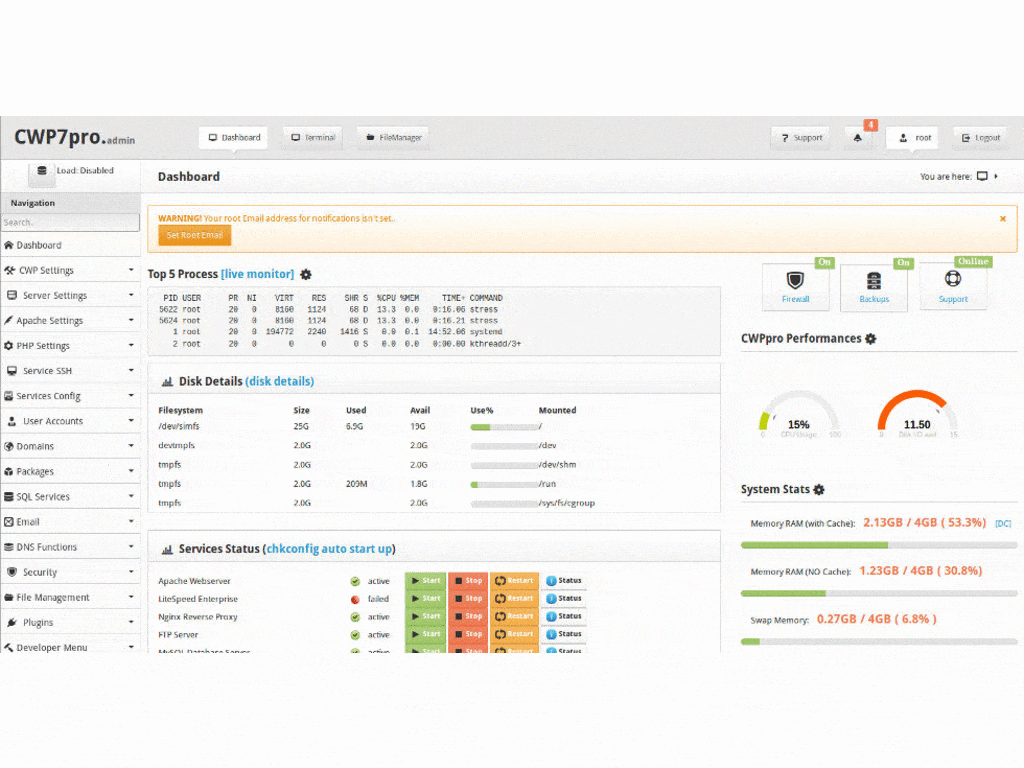Viewport: 1024px width, 768px height.
Task: Open the Security navigation item
Action: 71,572
